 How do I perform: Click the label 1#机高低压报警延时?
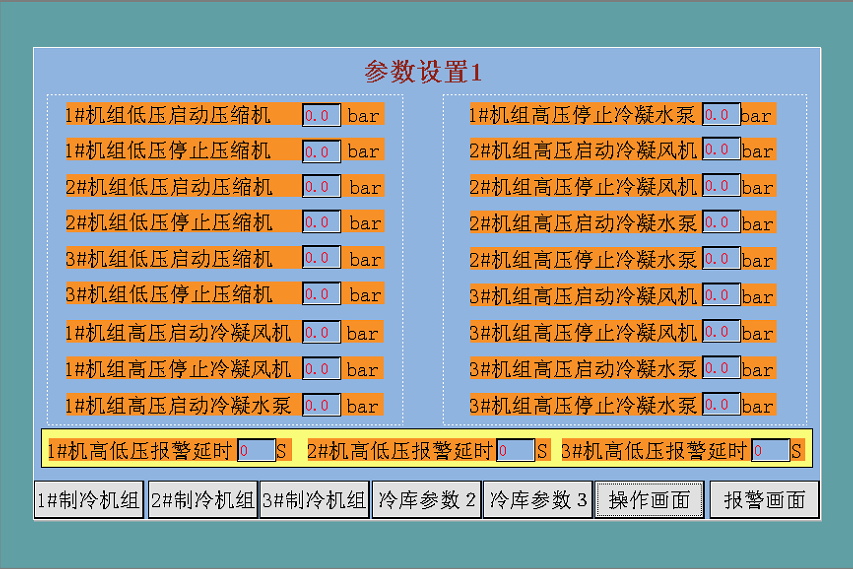point(140,451)
